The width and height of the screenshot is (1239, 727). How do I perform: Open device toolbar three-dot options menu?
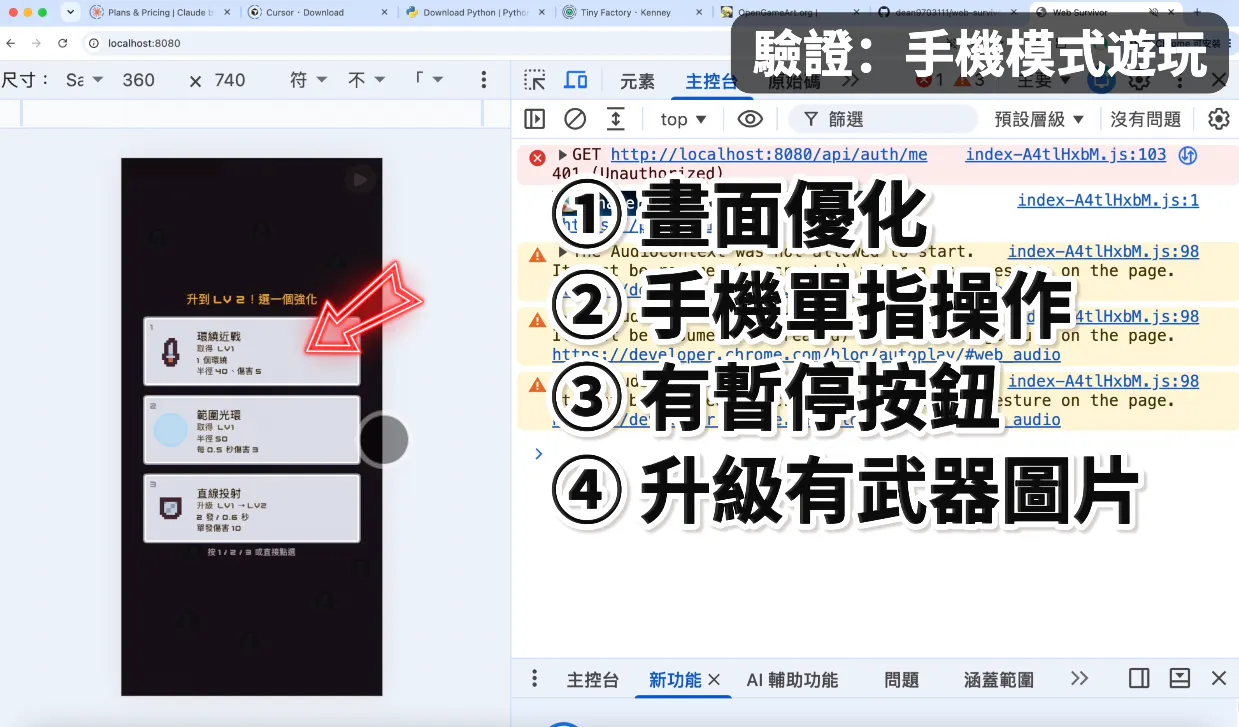pyautogui.click(x=484, y=80)
